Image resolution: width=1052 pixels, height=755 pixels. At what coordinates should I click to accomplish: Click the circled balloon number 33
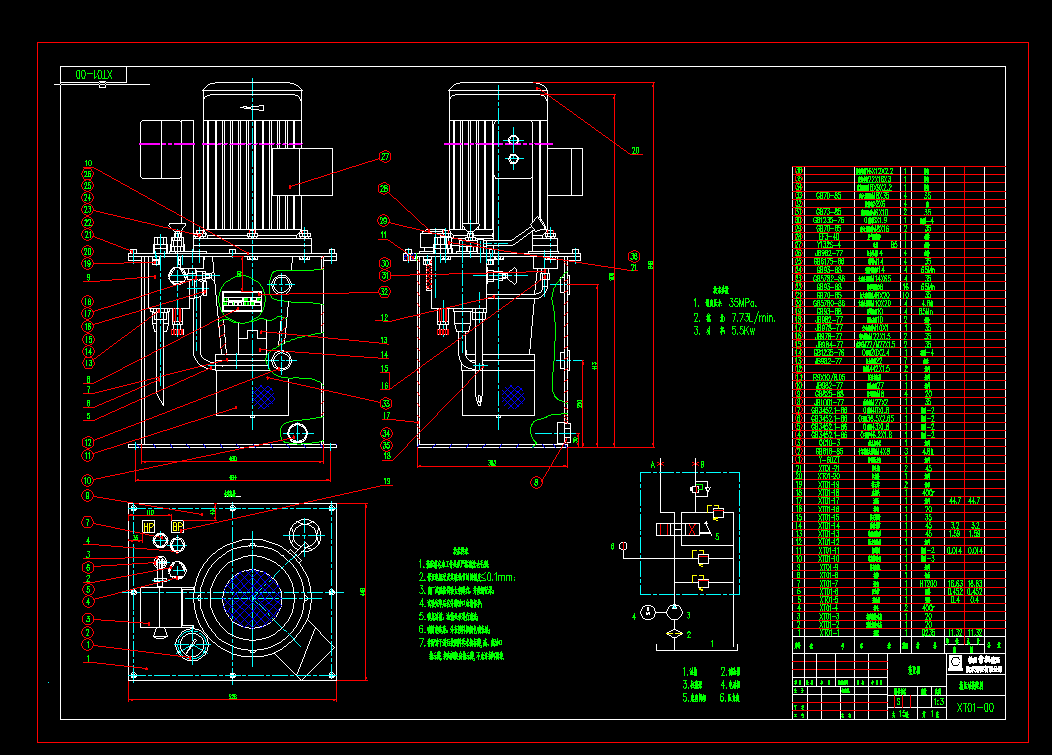(x=386, y=403)
